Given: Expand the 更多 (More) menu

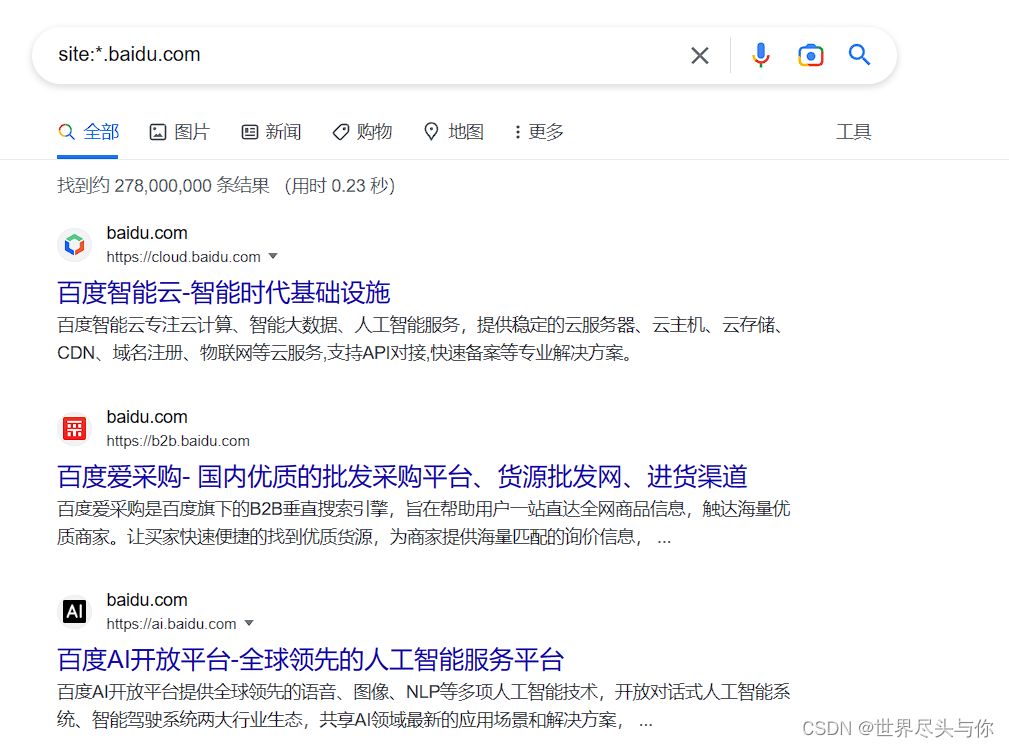Looking at the screenshot, I should 539,132.
